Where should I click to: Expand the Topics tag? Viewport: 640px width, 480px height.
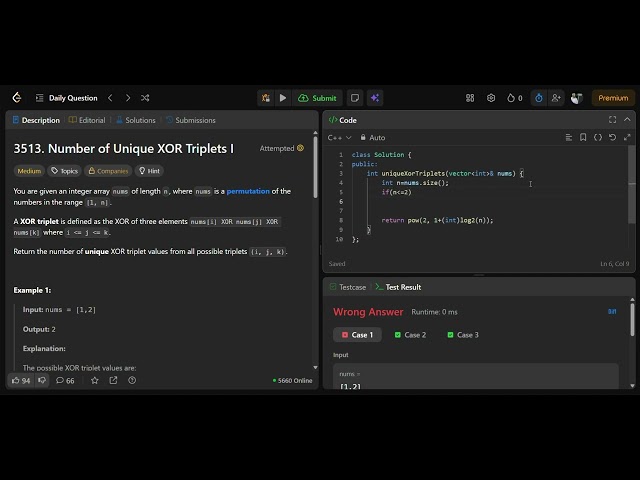(x=64, y=171)
